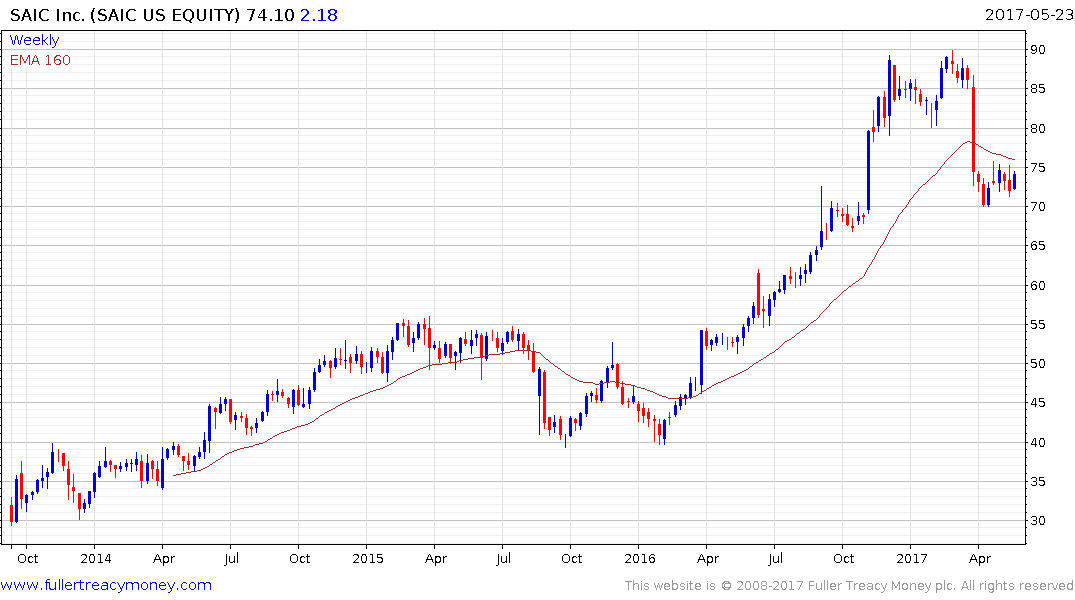Click the 70 price axis label
Image resolution: width=1075 pixels, height=600 pixels.
[1037, 206]
